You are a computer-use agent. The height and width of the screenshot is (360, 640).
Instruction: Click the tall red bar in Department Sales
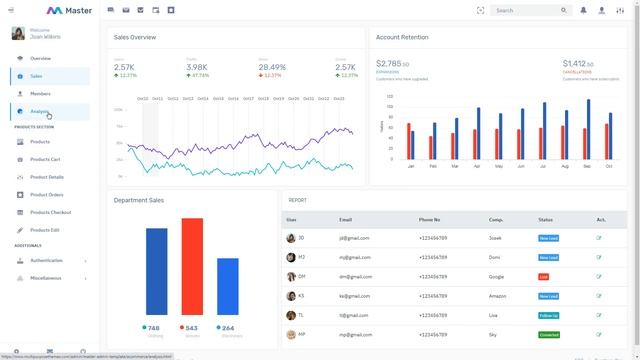[192, 267]
